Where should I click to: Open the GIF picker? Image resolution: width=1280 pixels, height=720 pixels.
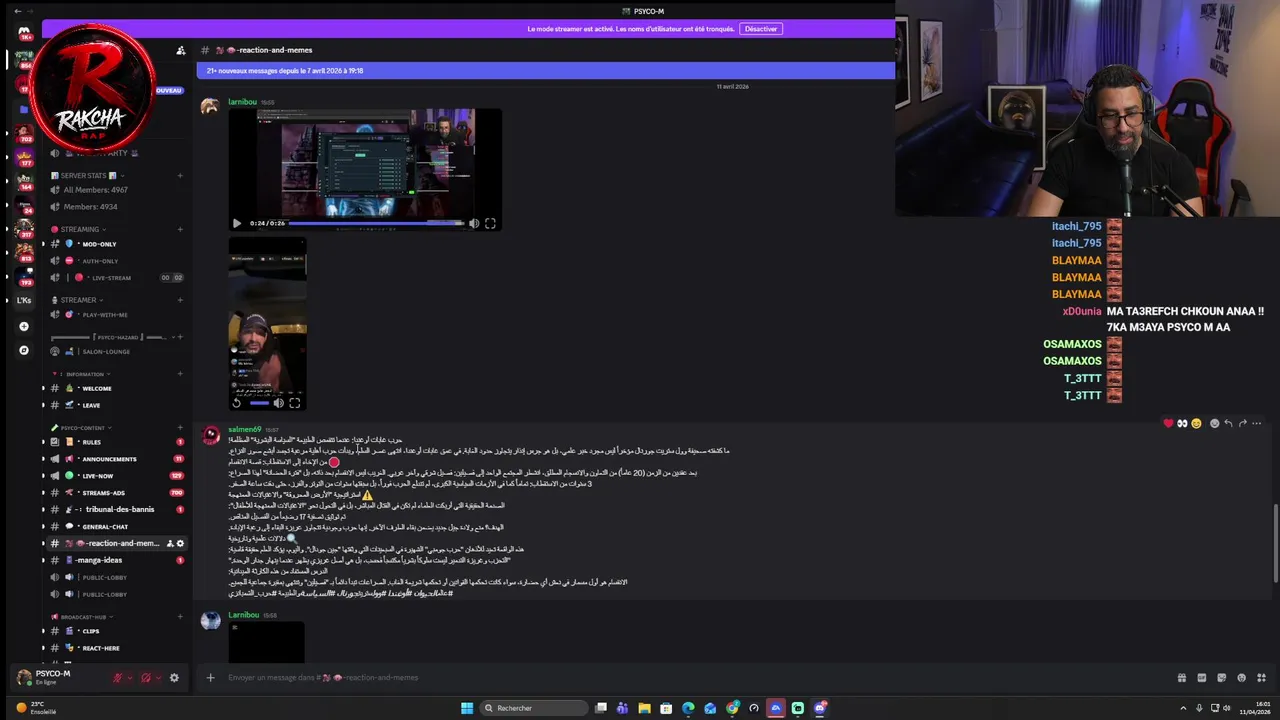(x=1202, y=677)
